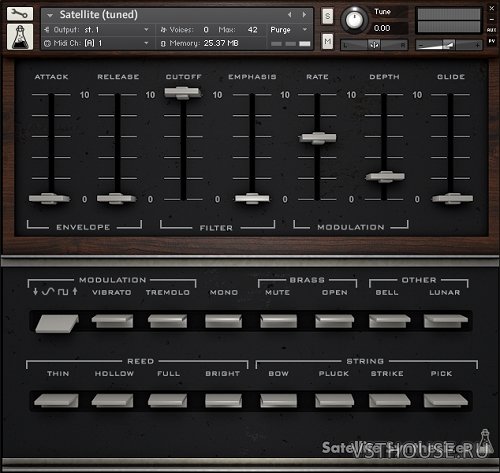This screenshot has height=473, width=500.
Task: Enable the Reed Bright switch
Action: click(223, 401)
